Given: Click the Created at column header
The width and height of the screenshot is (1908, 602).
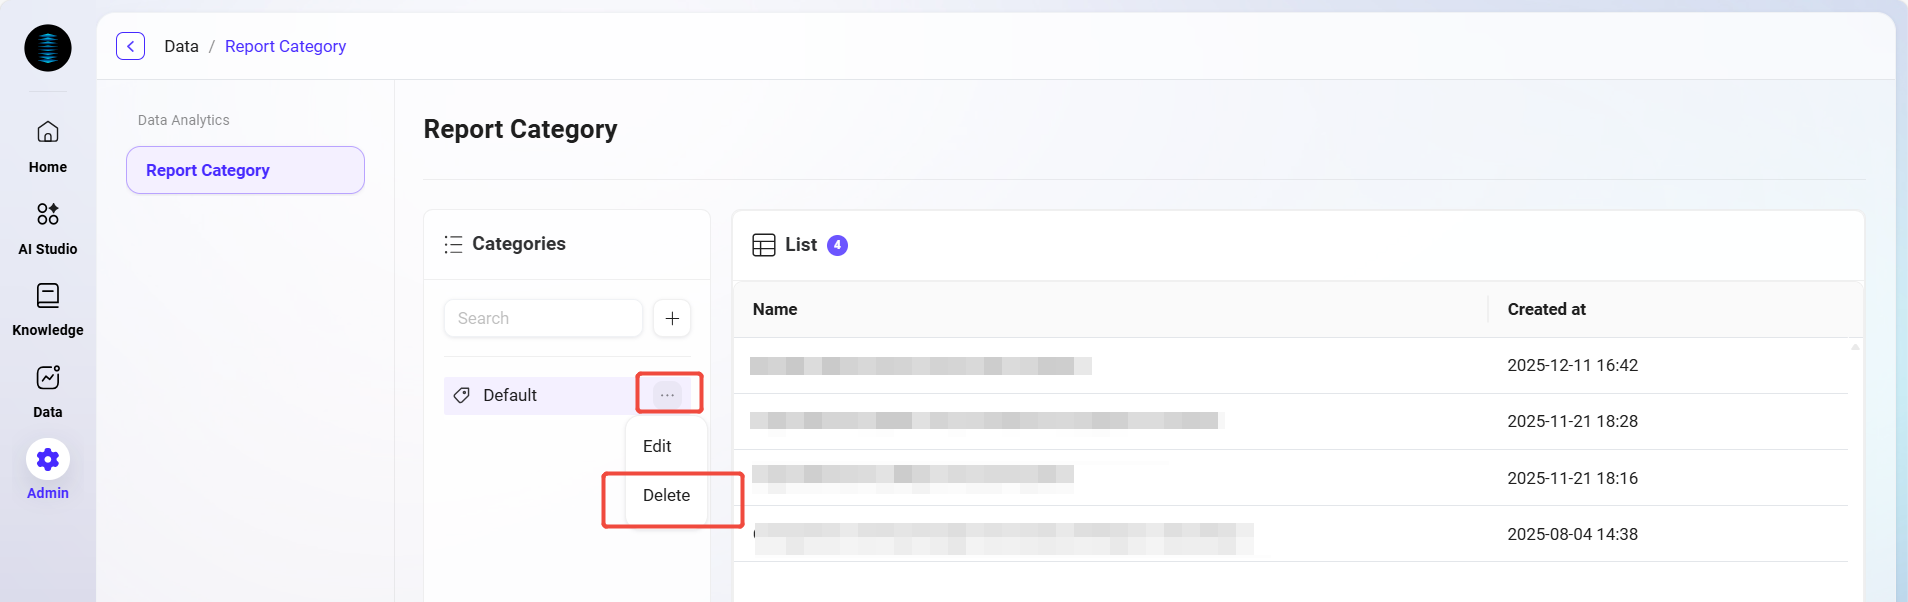Looking at the screenshot, I should coord(1546,309).
